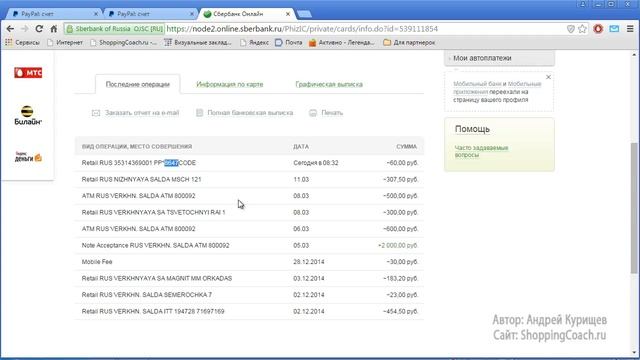Reload the page with refresh icon

coord(39,29)
